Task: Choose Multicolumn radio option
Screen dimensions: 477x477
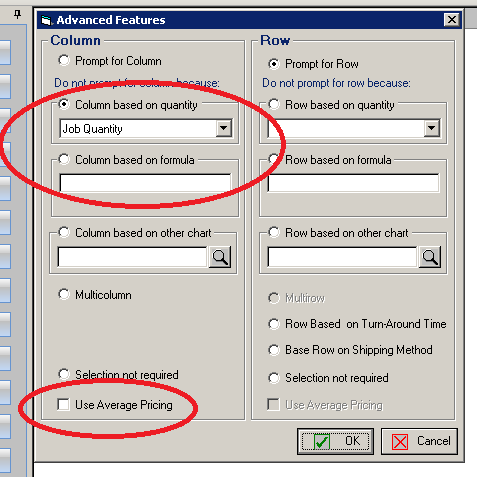Action: tap(64, 294)
